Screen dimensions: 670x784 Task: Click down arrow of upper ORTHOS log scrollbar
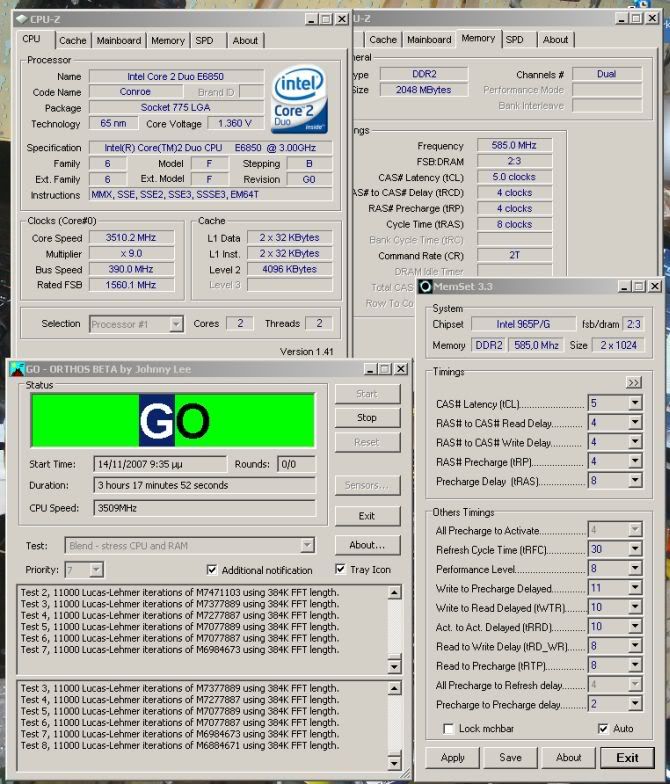pyautogui.click(x=394, y=666)
